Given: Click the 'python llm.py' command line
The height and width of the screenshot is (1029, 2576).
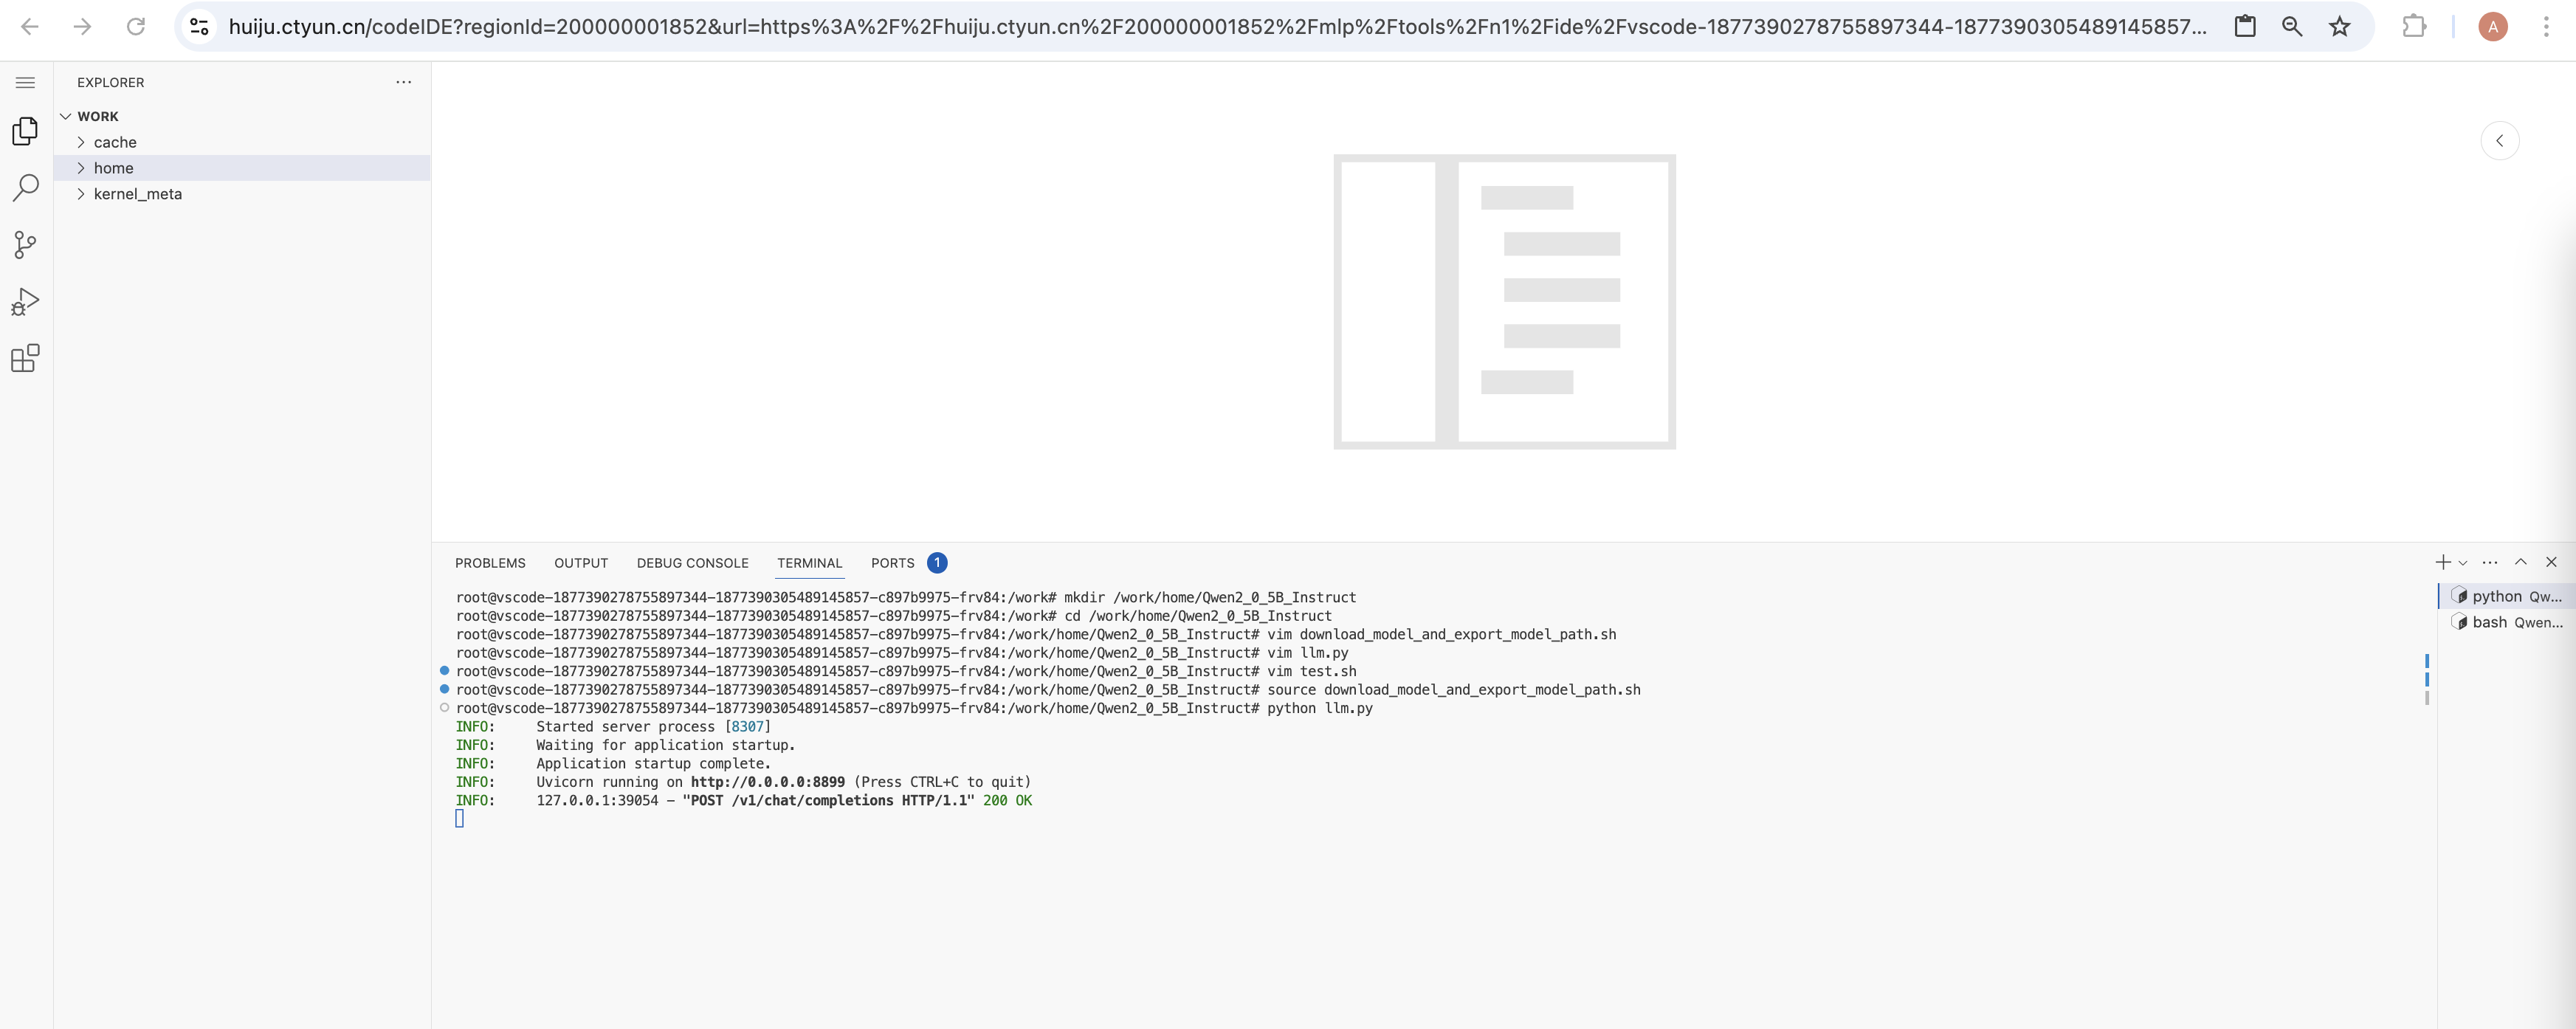Looking at the screenshot, I should click(x=914, y=708).
